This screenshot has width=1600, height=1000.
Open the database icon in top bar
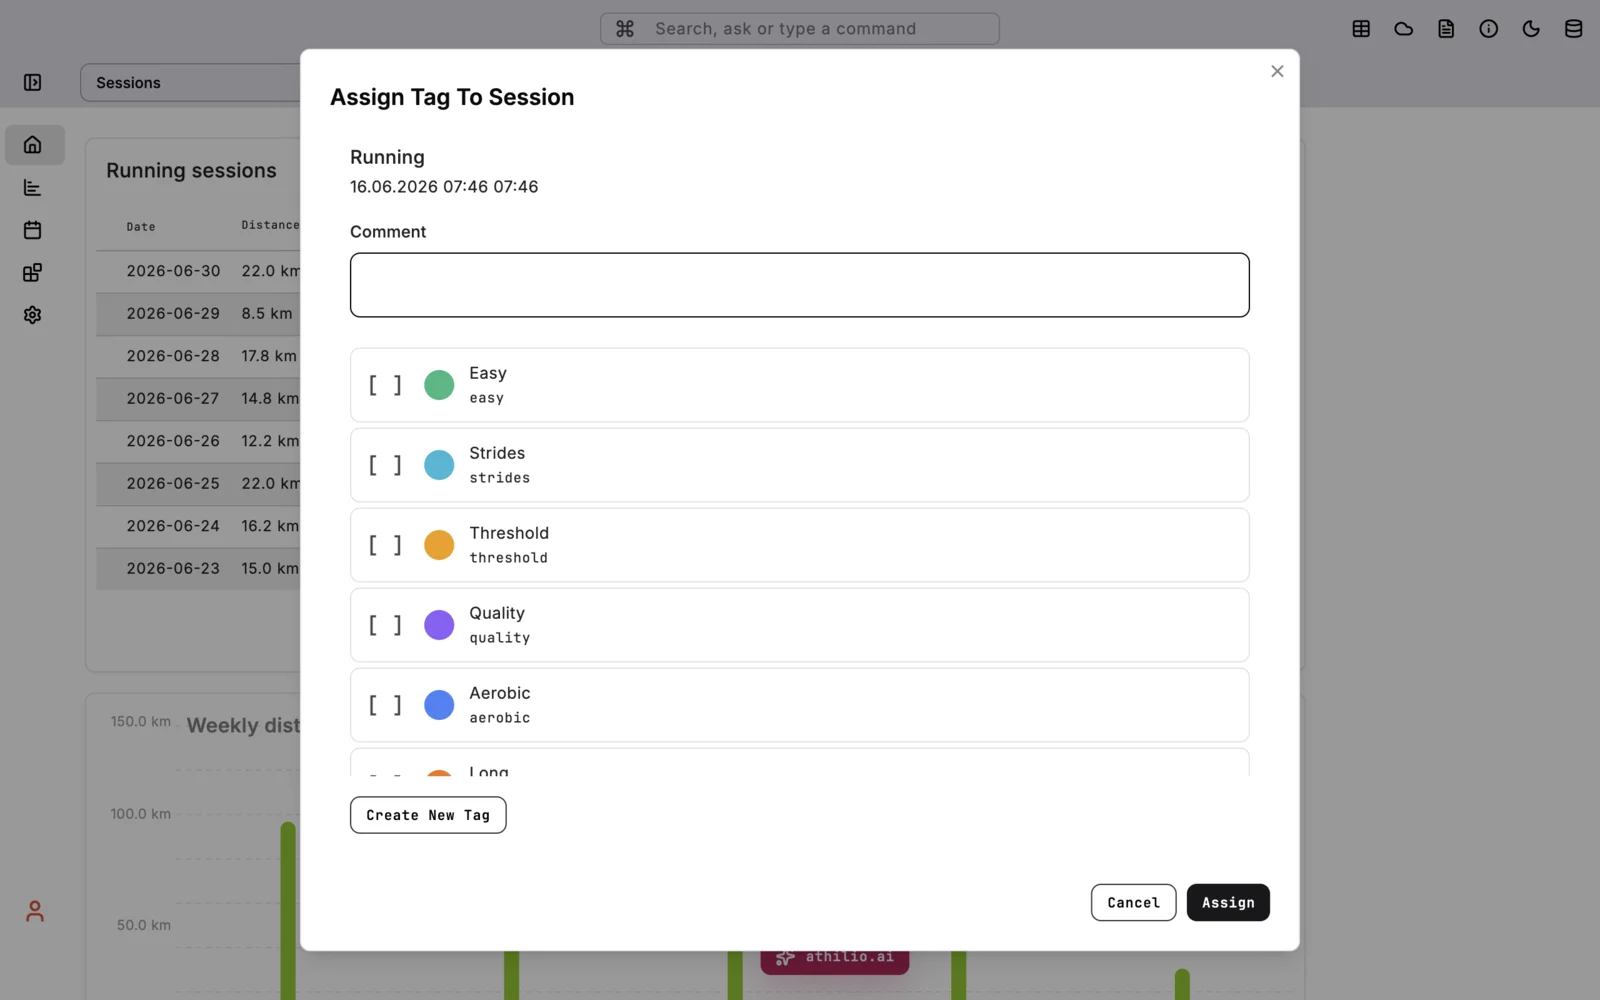click(x=1573, y=29)
